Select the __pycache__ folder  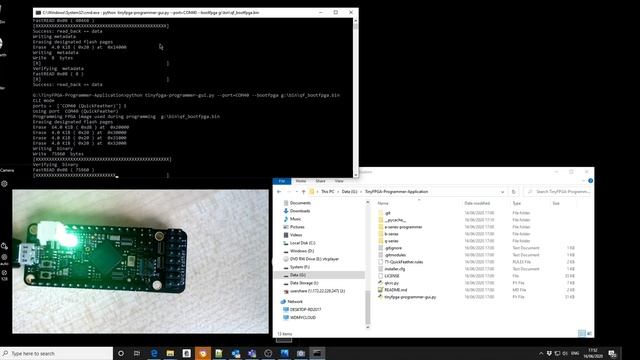pyautogui.click(x=395, y=220)
